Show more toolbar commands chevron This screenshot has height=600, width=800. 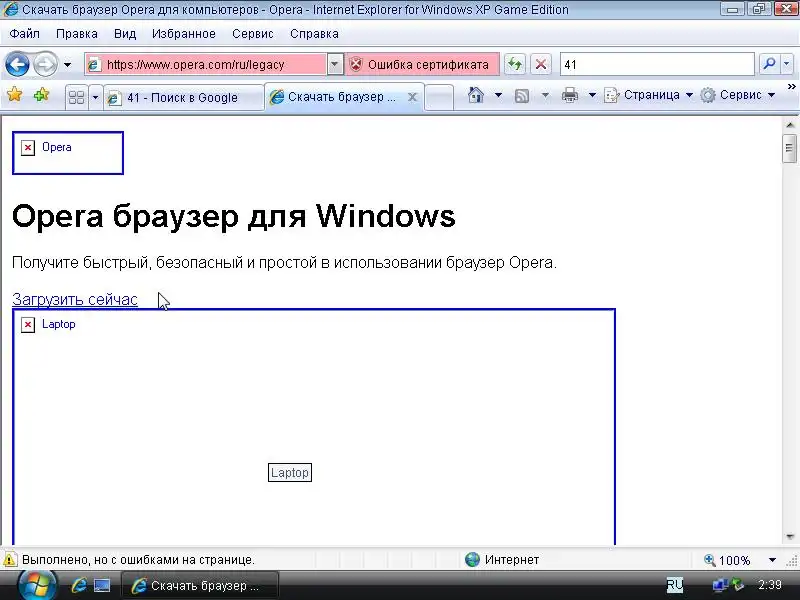pos(791,87)
